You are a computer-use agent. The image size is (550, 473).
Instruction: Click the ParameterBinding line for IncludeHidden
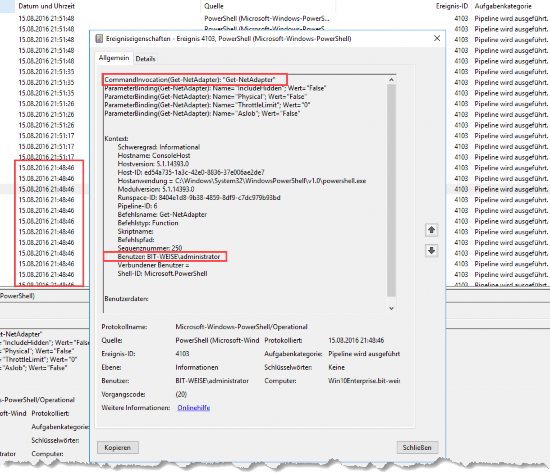[x=215, y=88]
